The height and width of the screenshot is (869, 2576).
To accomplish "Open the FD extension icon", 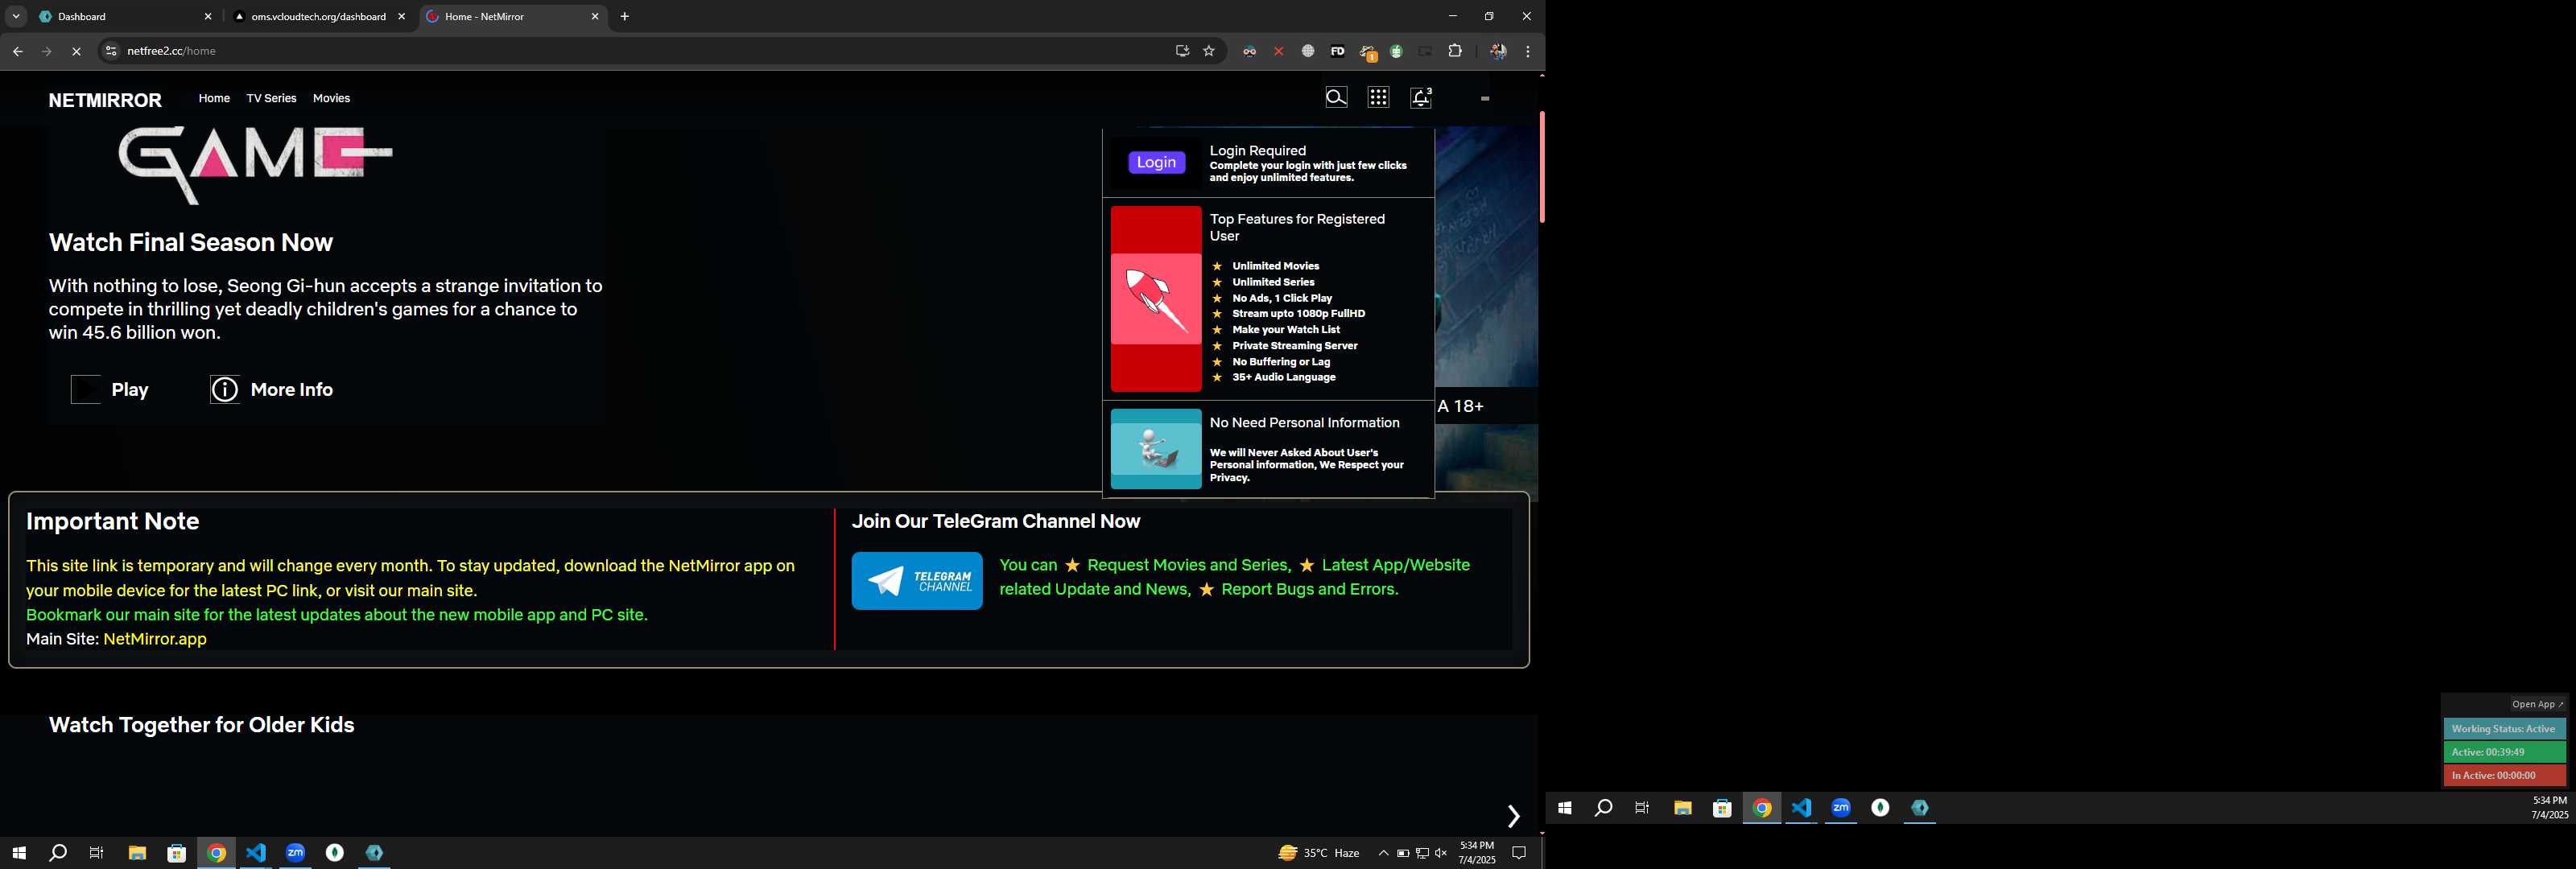I will point(1337,51).
